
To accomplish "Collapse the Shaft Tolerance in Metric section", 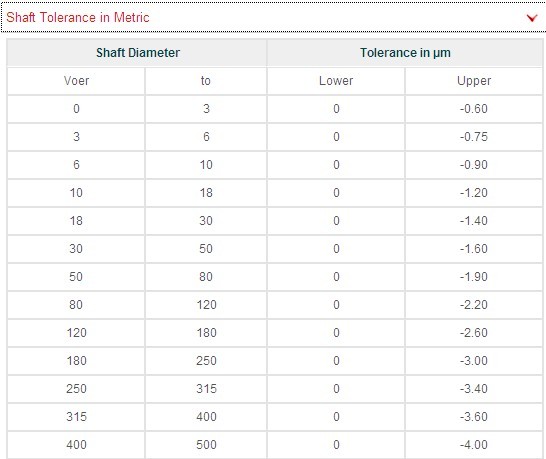I will click(x=273, y=17).
